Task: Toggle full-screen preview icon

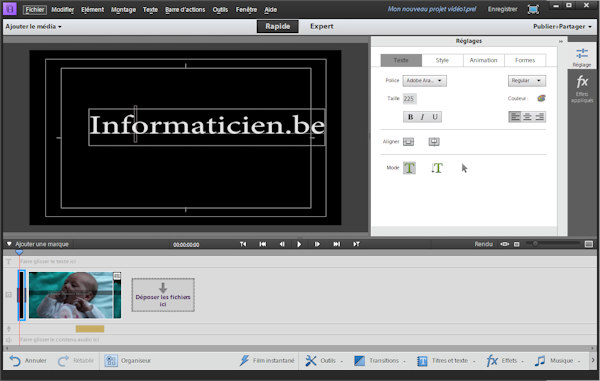Action: (x=533, y=9)
